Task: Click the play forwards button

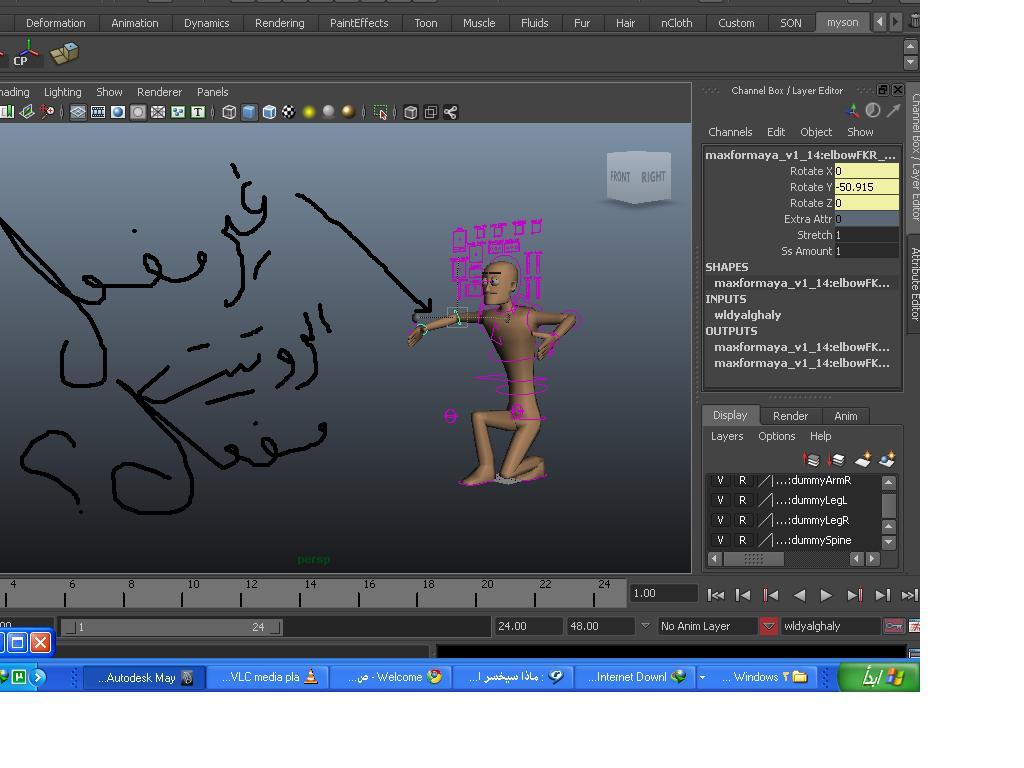Action: coord(825,595)
